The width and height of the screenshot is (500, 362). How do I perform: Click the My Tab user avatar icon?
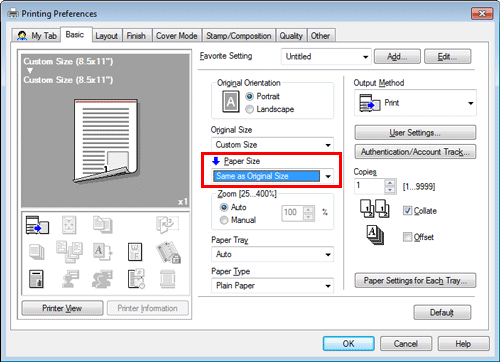point(22,36)
